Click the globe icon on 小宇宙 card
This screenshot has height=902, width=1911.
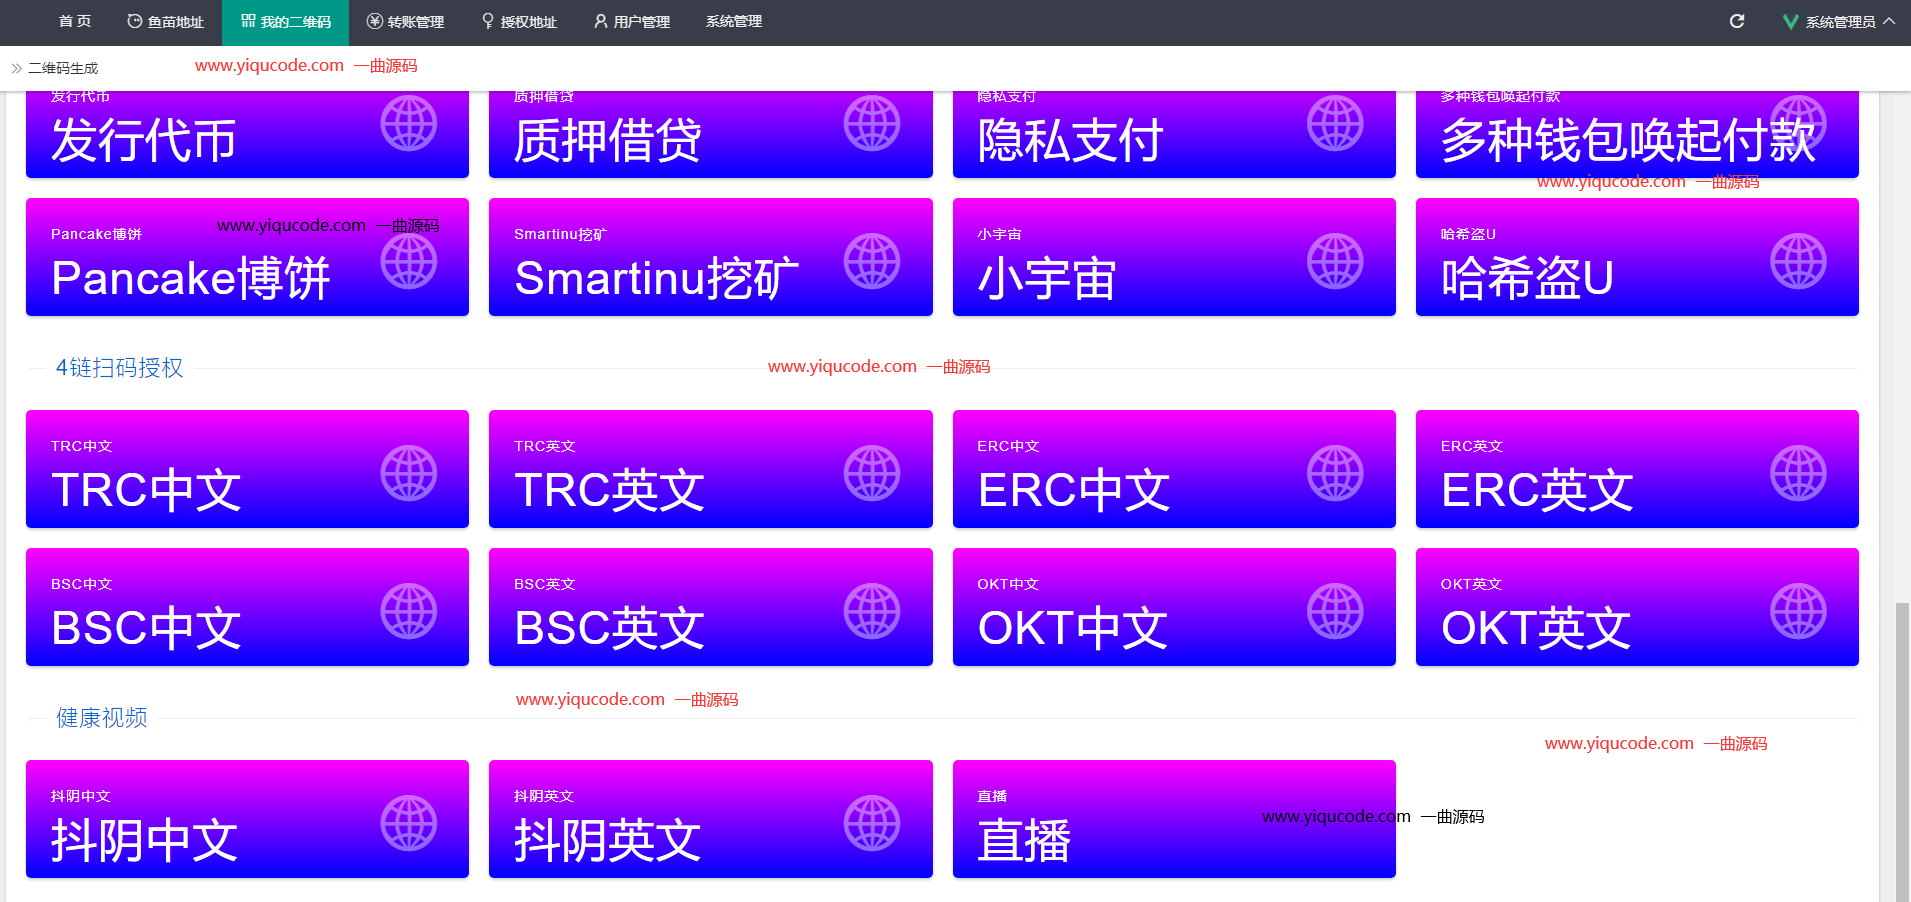coord(1336,261)
